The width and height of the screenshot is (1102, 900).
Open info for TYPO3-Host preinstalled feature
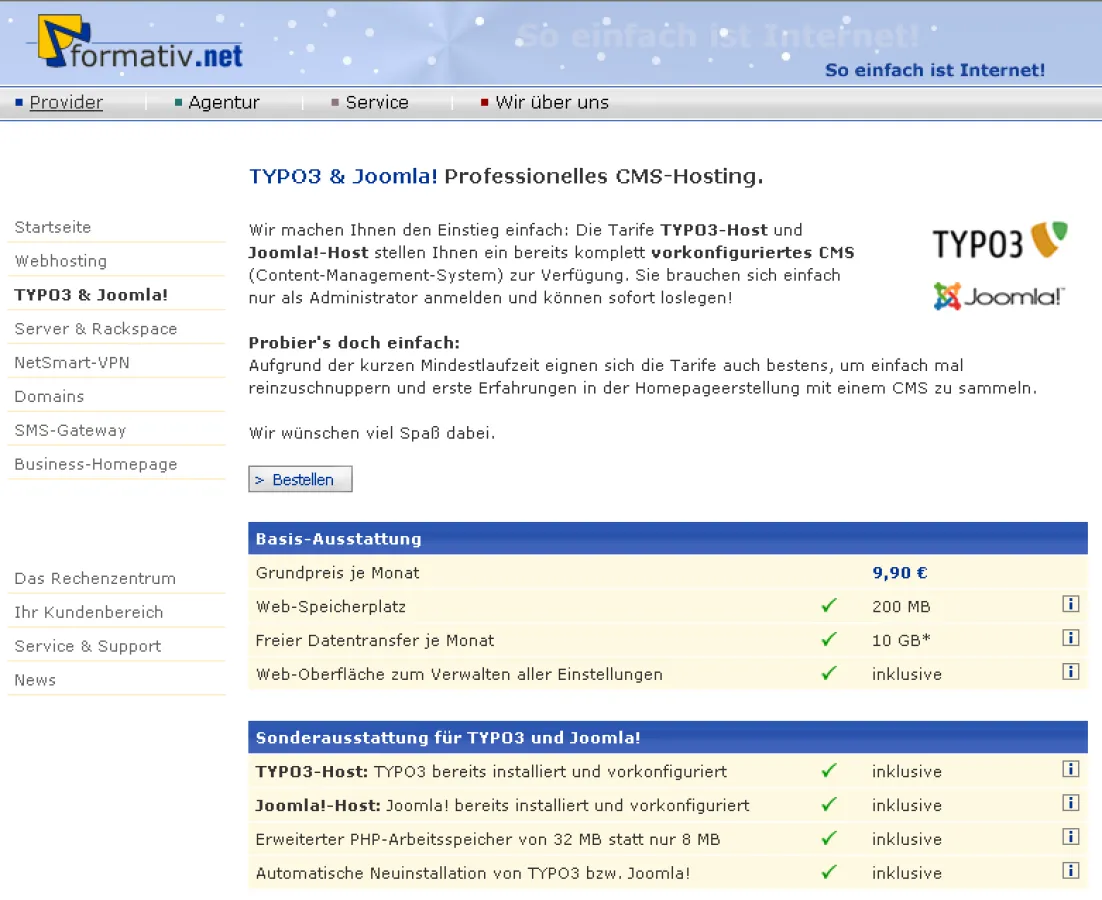1071,769
